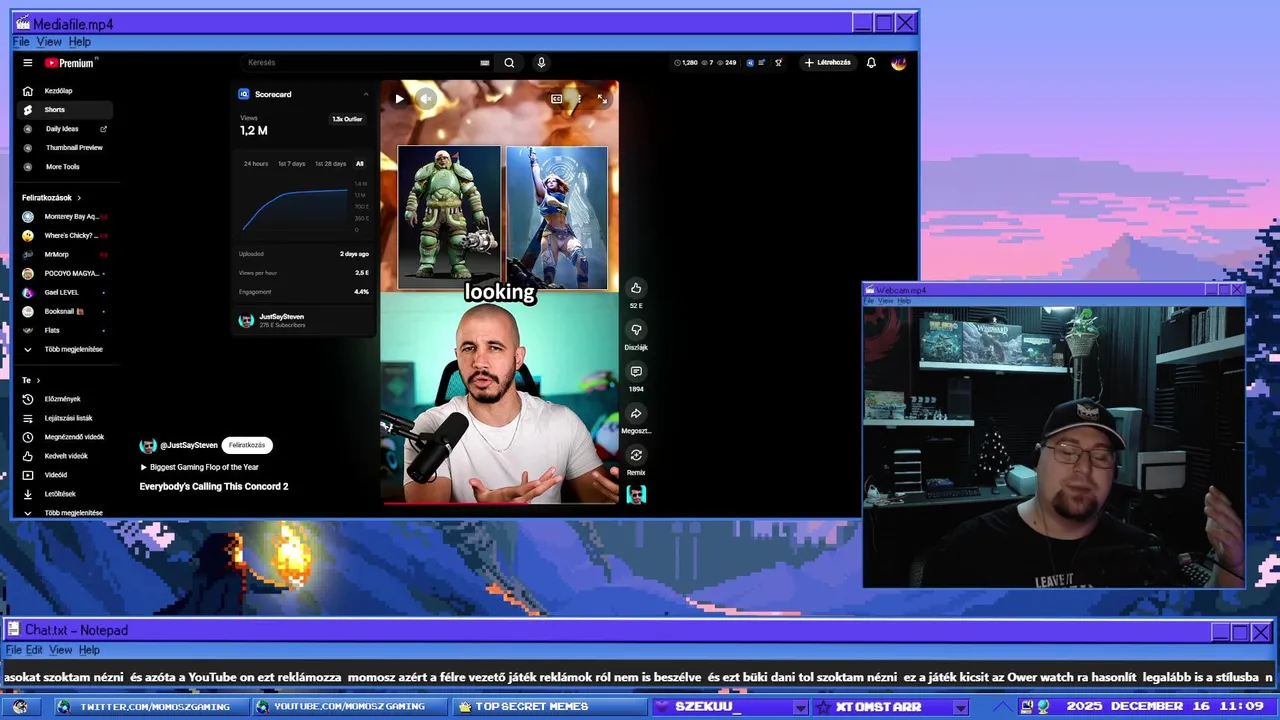Open the account avatar menu
Screen dimensions: 1280x720
tap(899, 63)
